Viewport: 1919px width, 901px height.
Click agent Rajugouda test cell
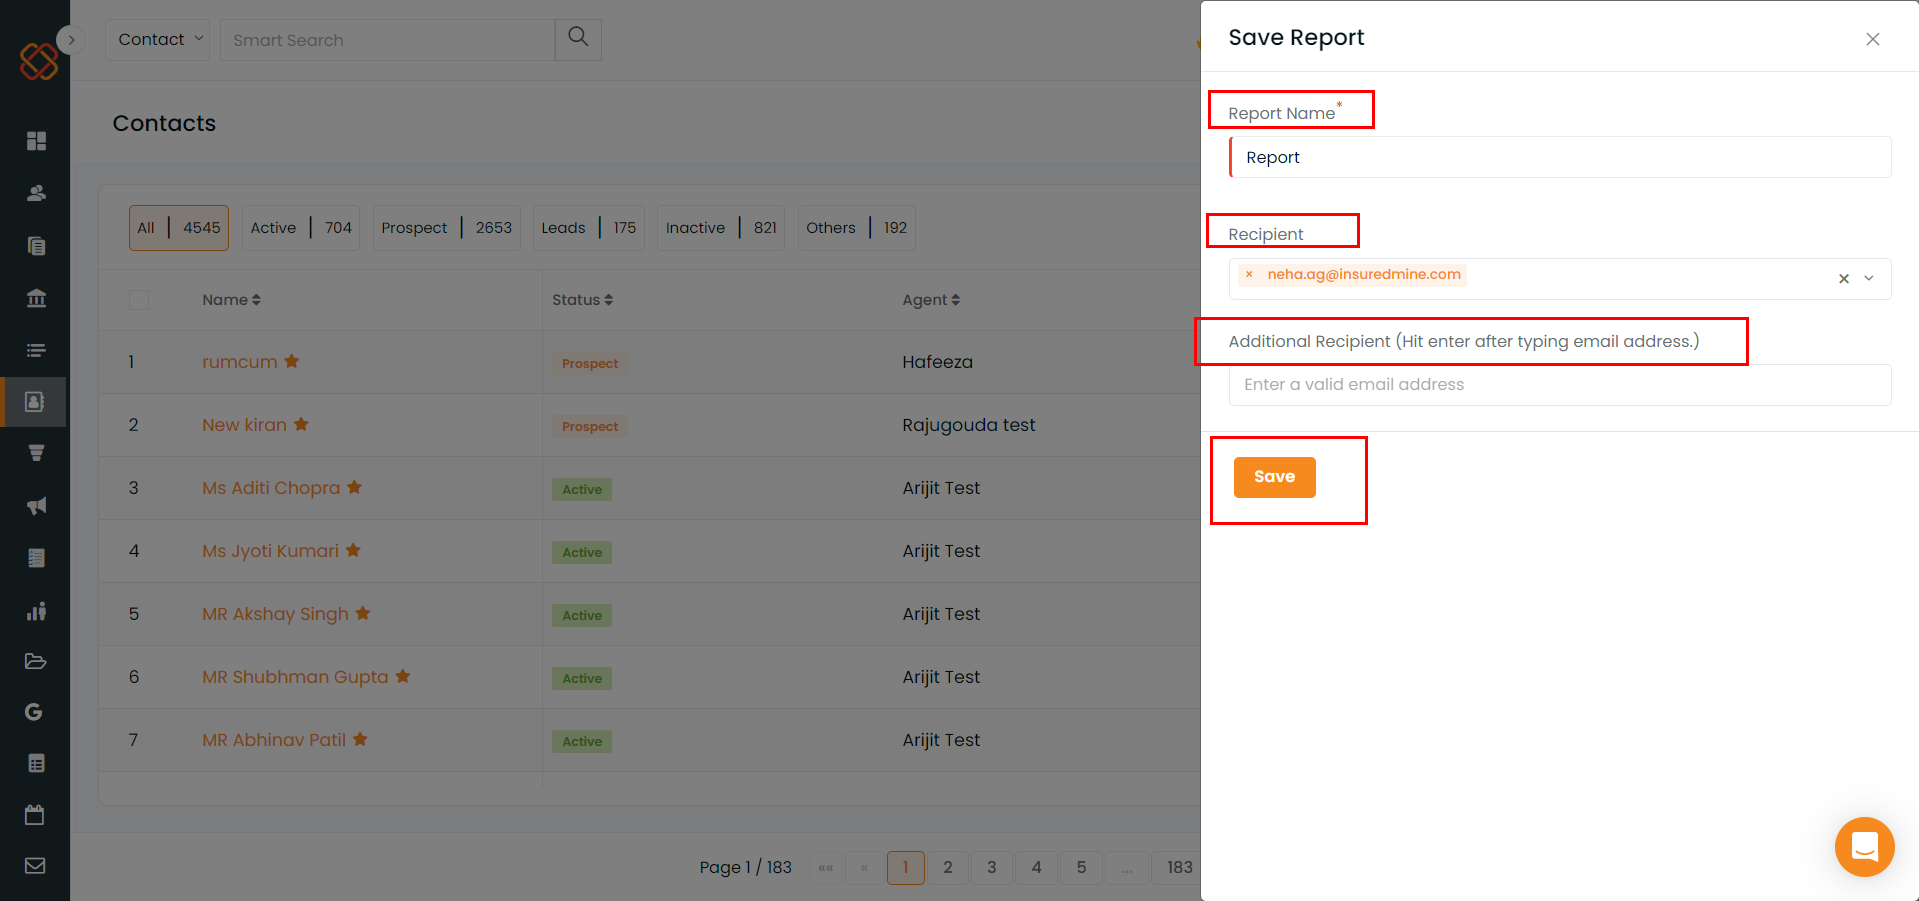pos(968,425)
